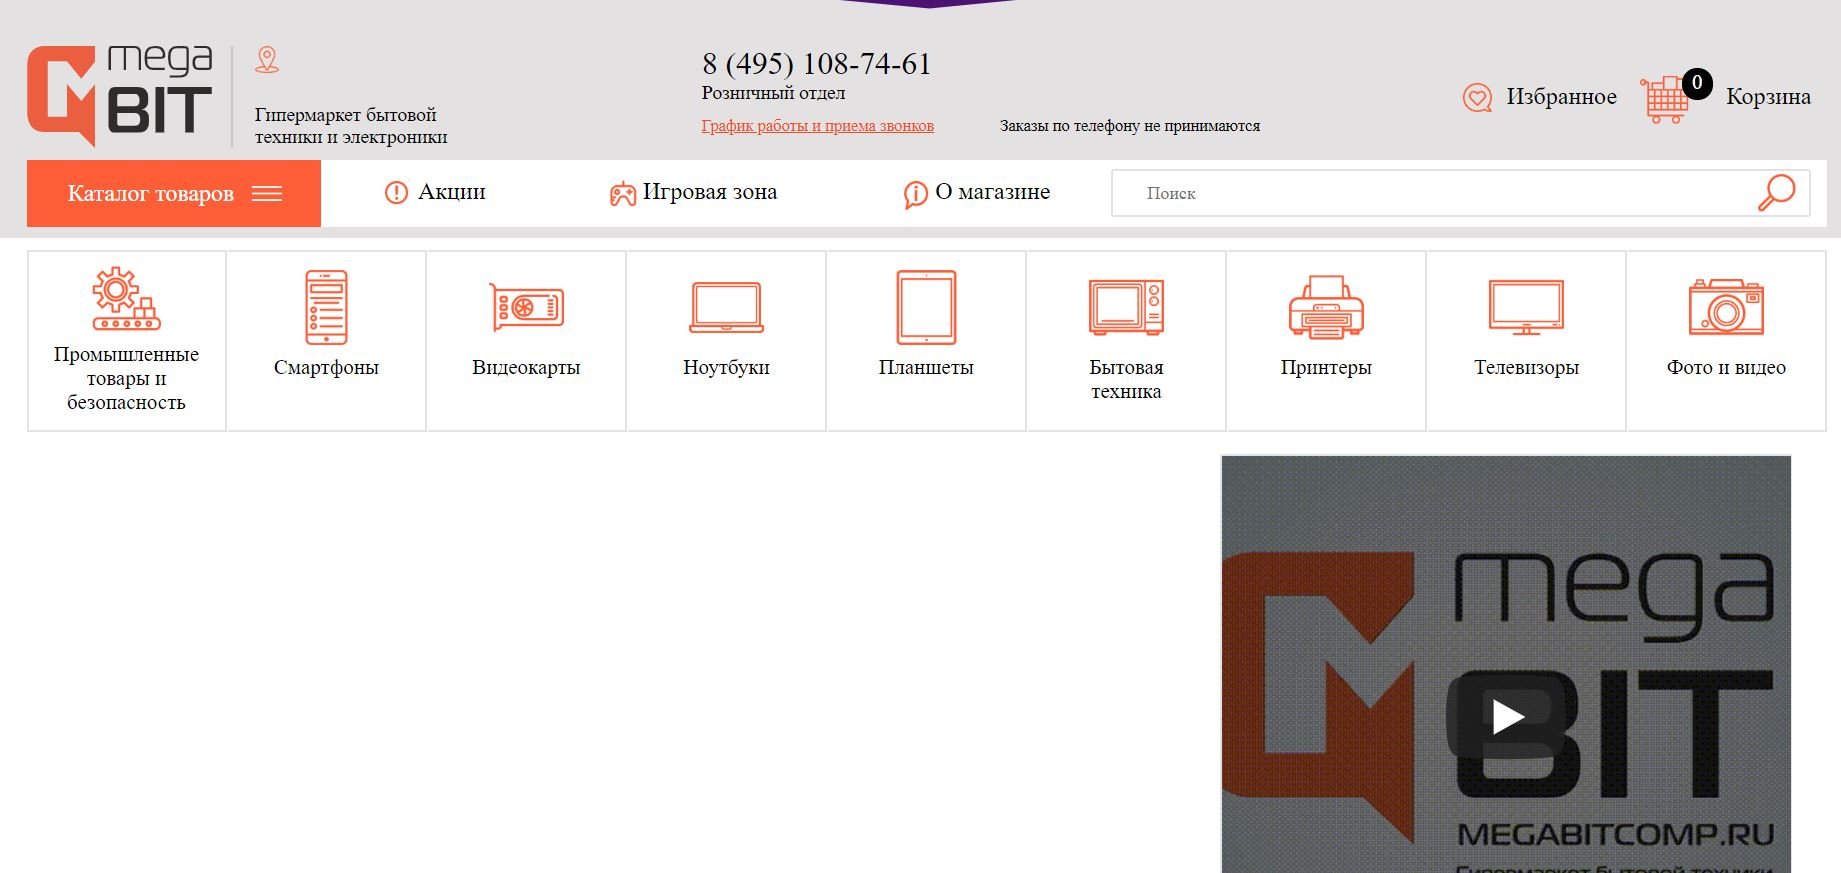This screenshot has height=873, width=1841.
Task: Open the Акции menu item
Action: (x=436, y=192)
